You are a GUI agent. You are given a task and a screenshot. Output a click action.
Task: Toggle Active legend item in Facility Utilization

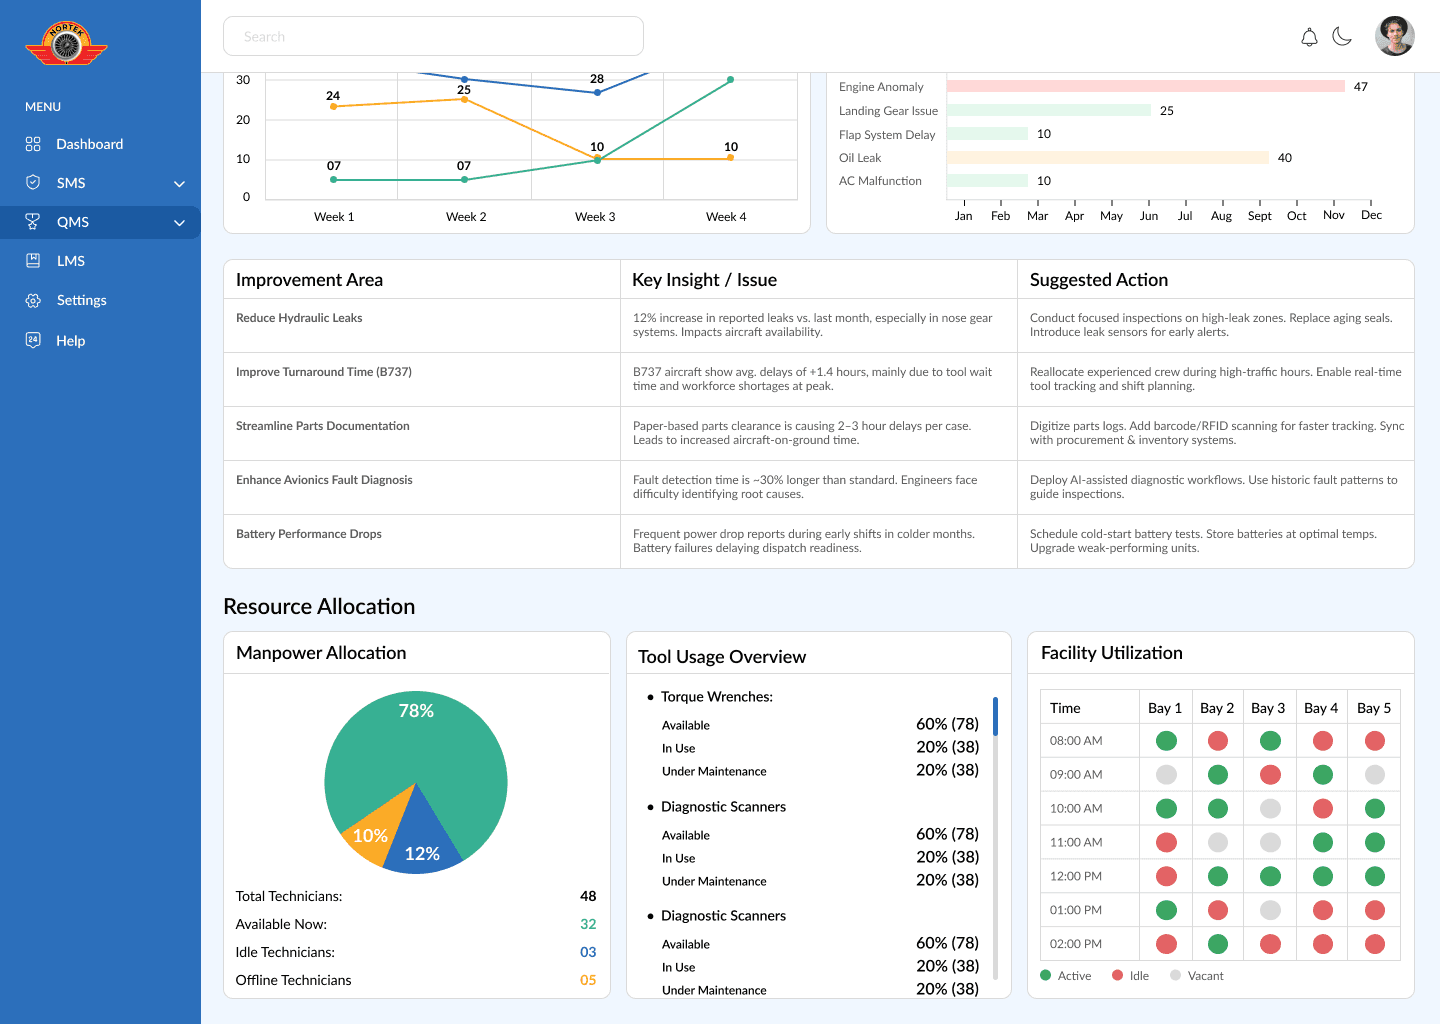[x=1066, y=976]
